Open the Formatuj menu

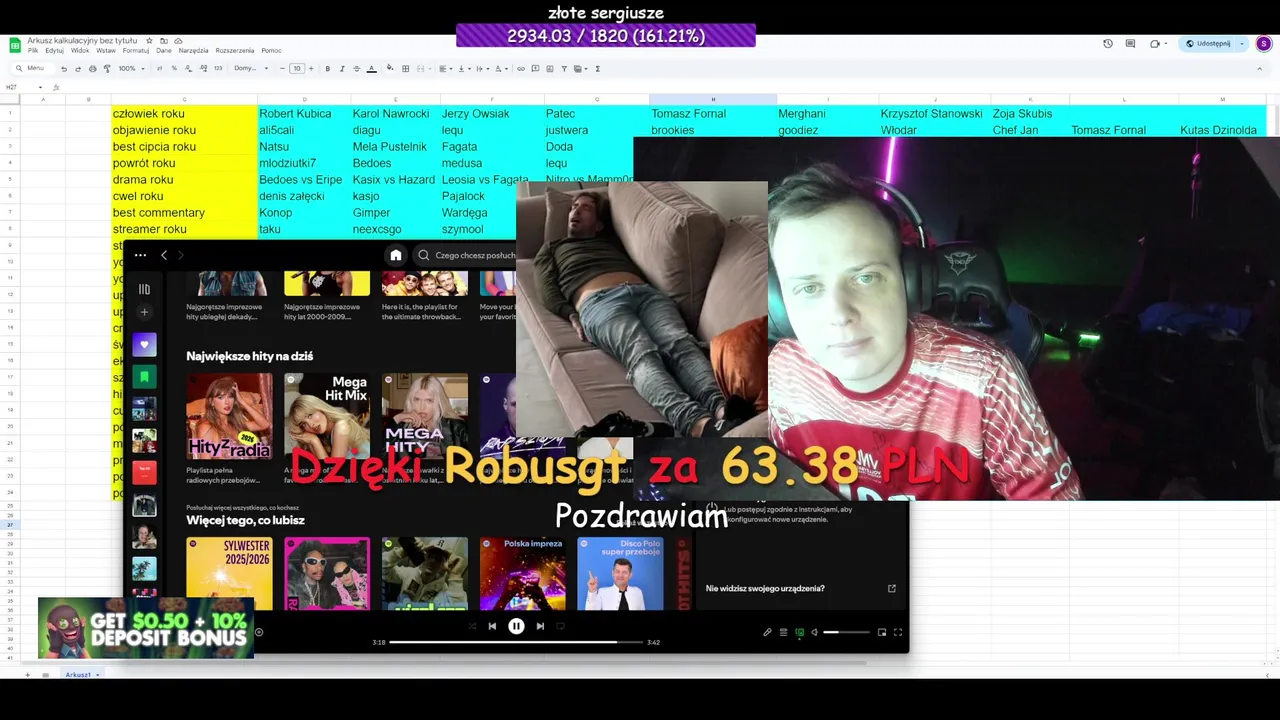(x=136, y=50)
